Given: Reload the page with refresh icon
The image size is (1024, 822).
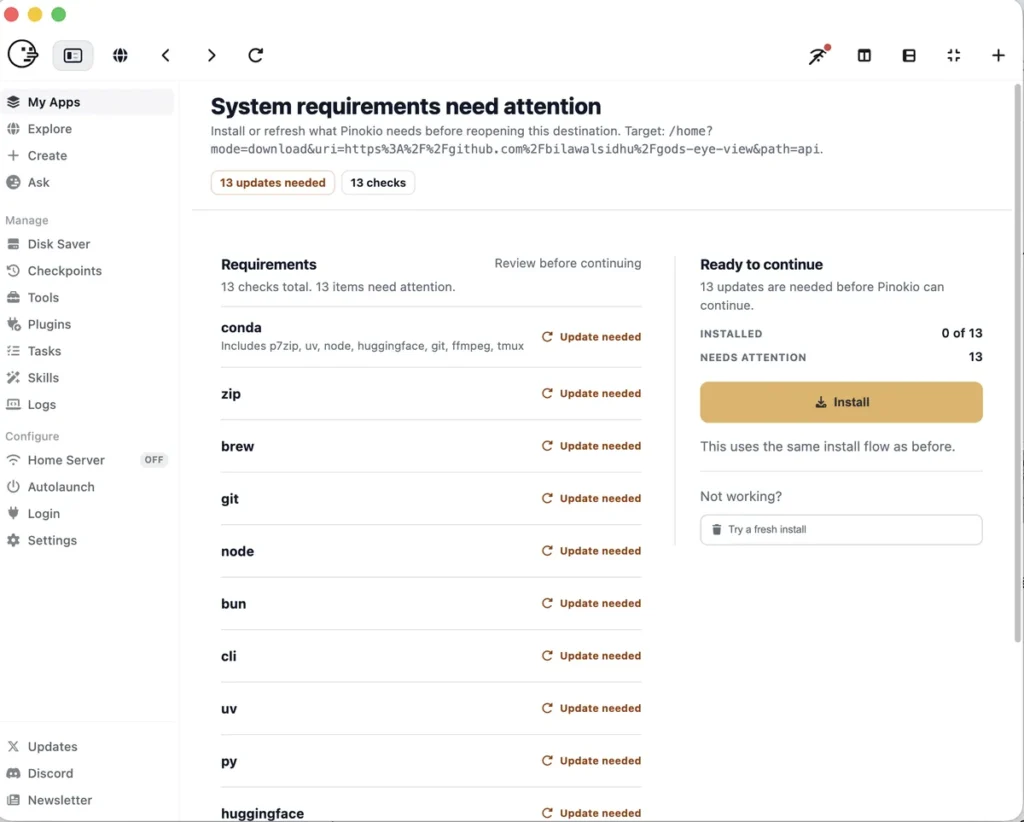Looking at the screenshot, I should [x=255, y=55].
